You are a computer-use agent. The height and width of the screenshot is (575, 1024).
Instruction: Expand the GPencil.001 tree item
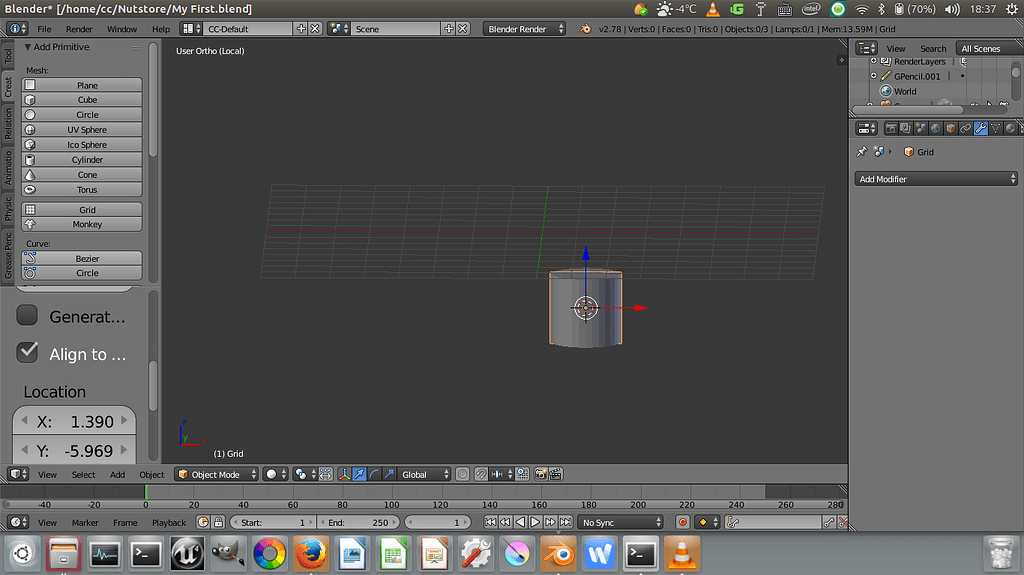(874, 76)
